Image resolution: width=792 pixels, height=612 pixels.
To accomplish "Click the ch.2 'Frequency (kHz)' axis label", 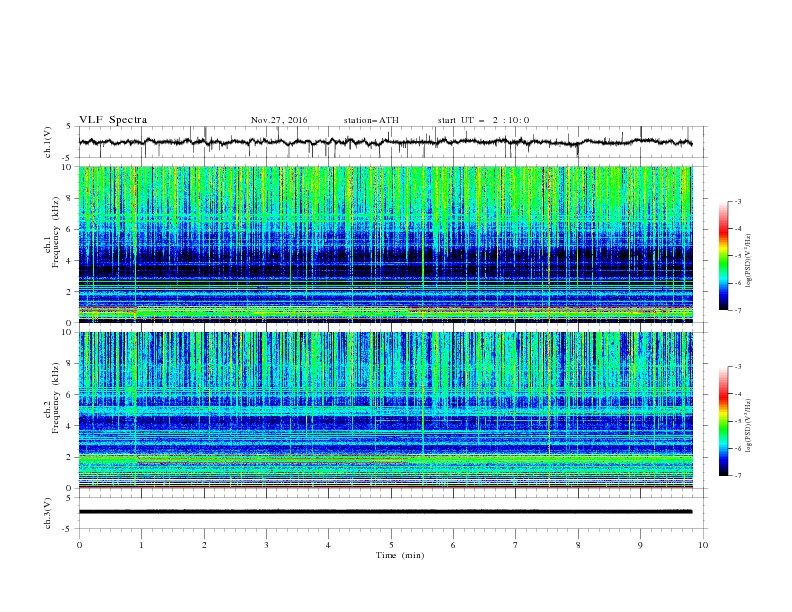I will pos(56,398).
